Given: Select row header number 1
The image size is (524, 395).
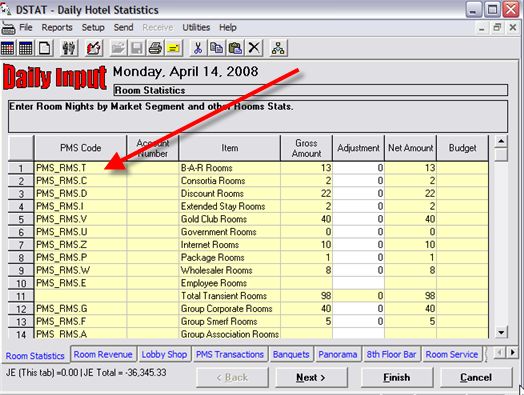Looking at the screenshot, I should [21, 168].
